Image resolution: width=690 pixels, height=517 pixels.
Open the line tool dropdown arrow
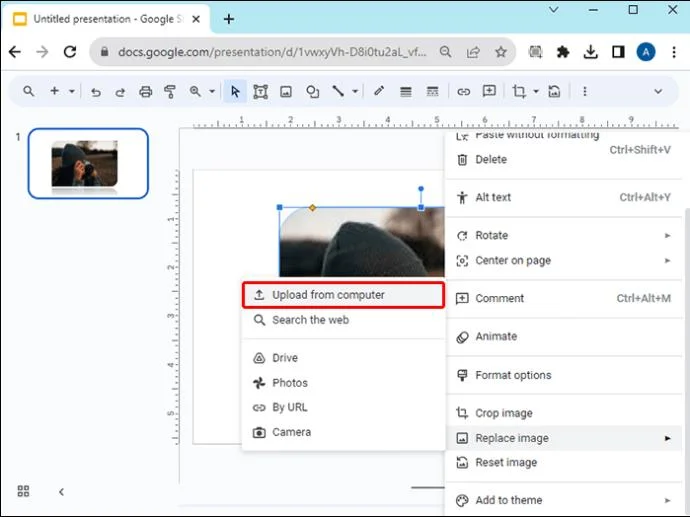click(355, 92)
